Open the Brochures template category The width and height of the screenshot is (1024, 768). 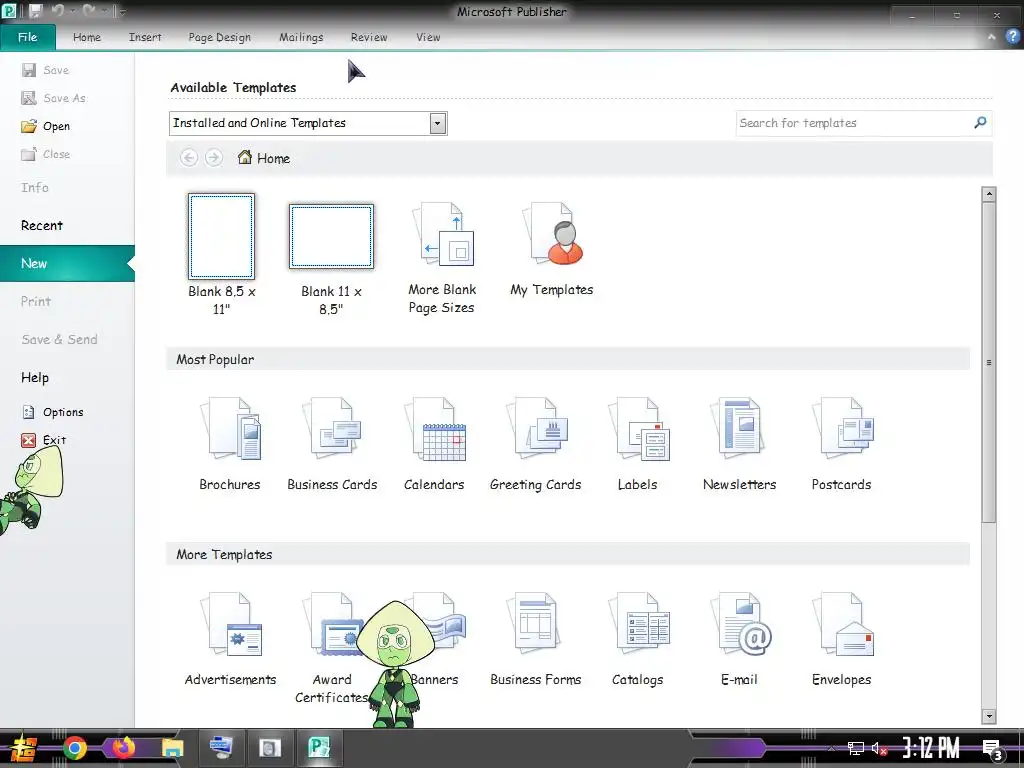230,444
